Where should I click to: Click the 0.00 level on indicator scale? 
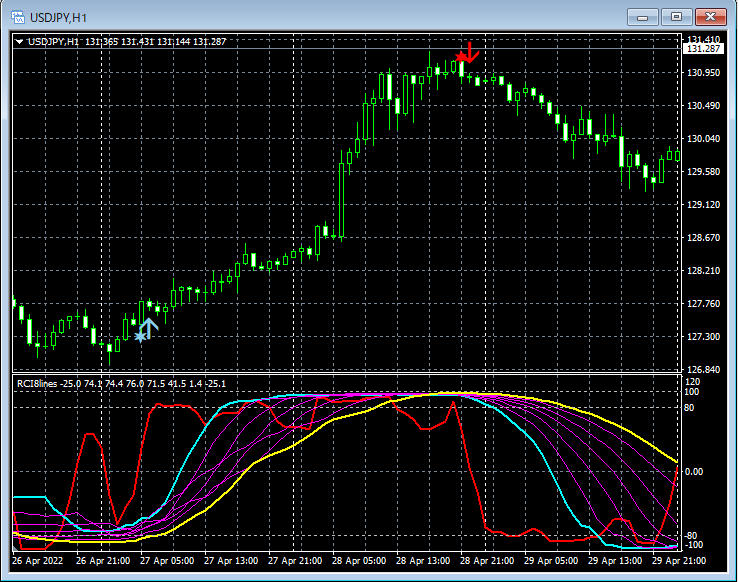696,471
